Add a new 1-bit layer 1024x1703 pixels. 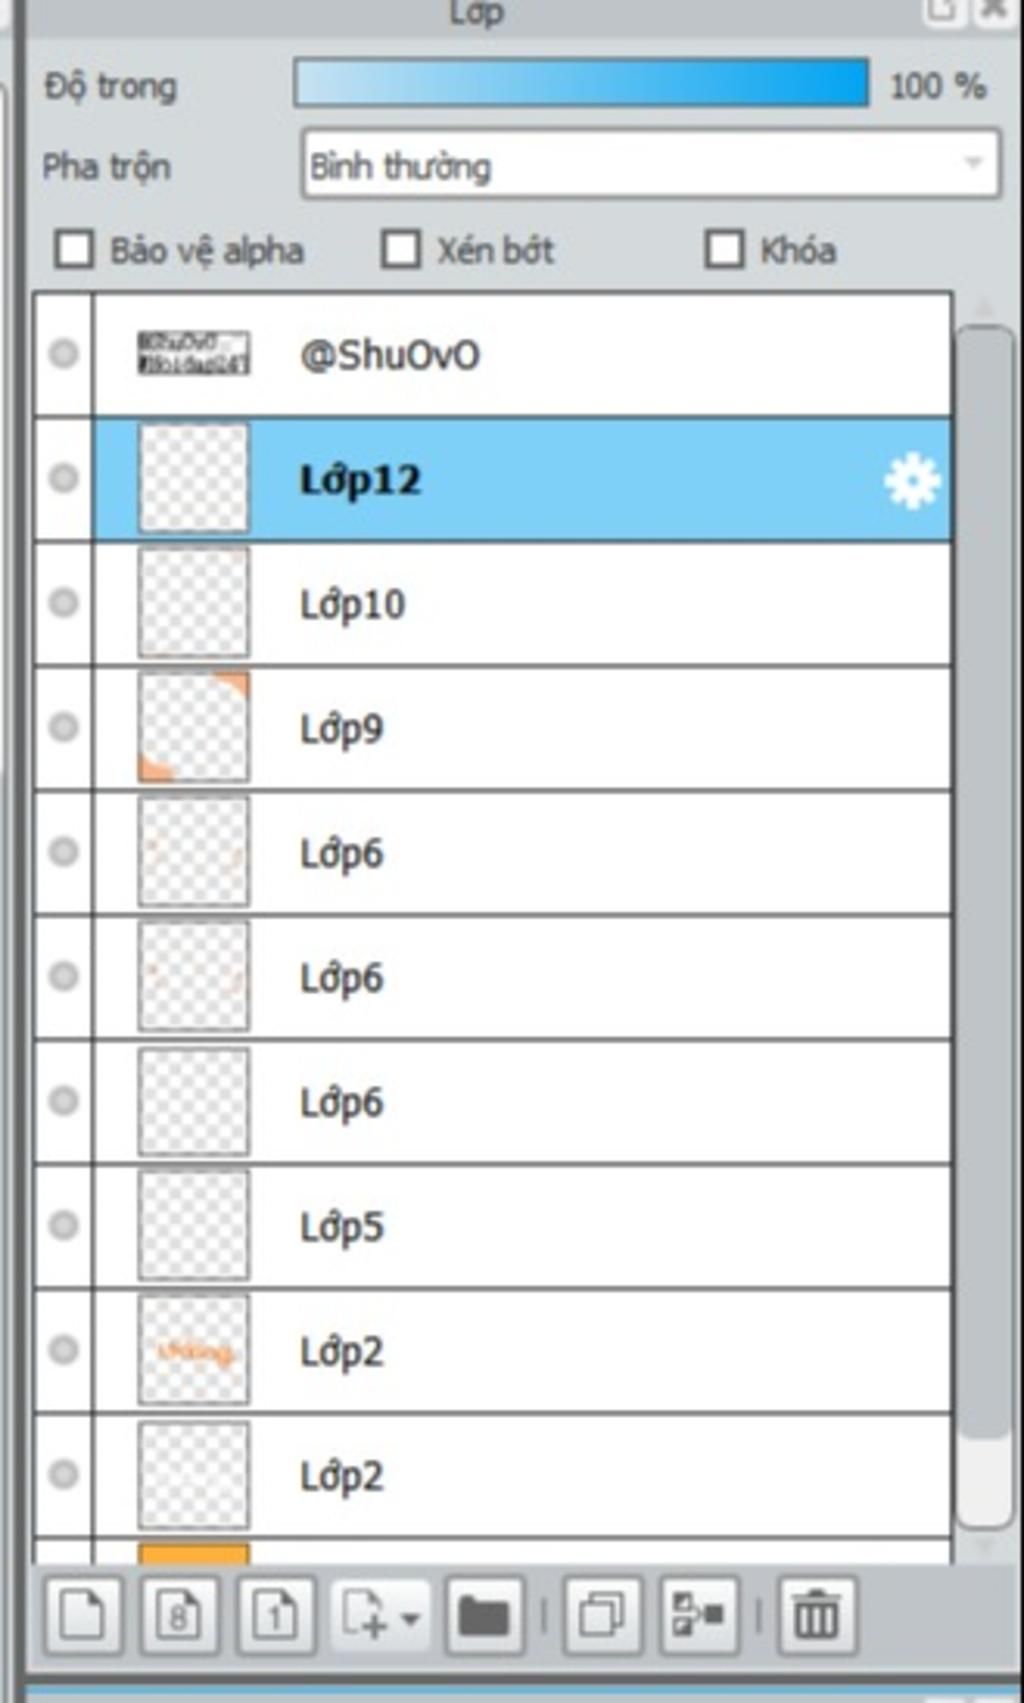pos(276,1615)
